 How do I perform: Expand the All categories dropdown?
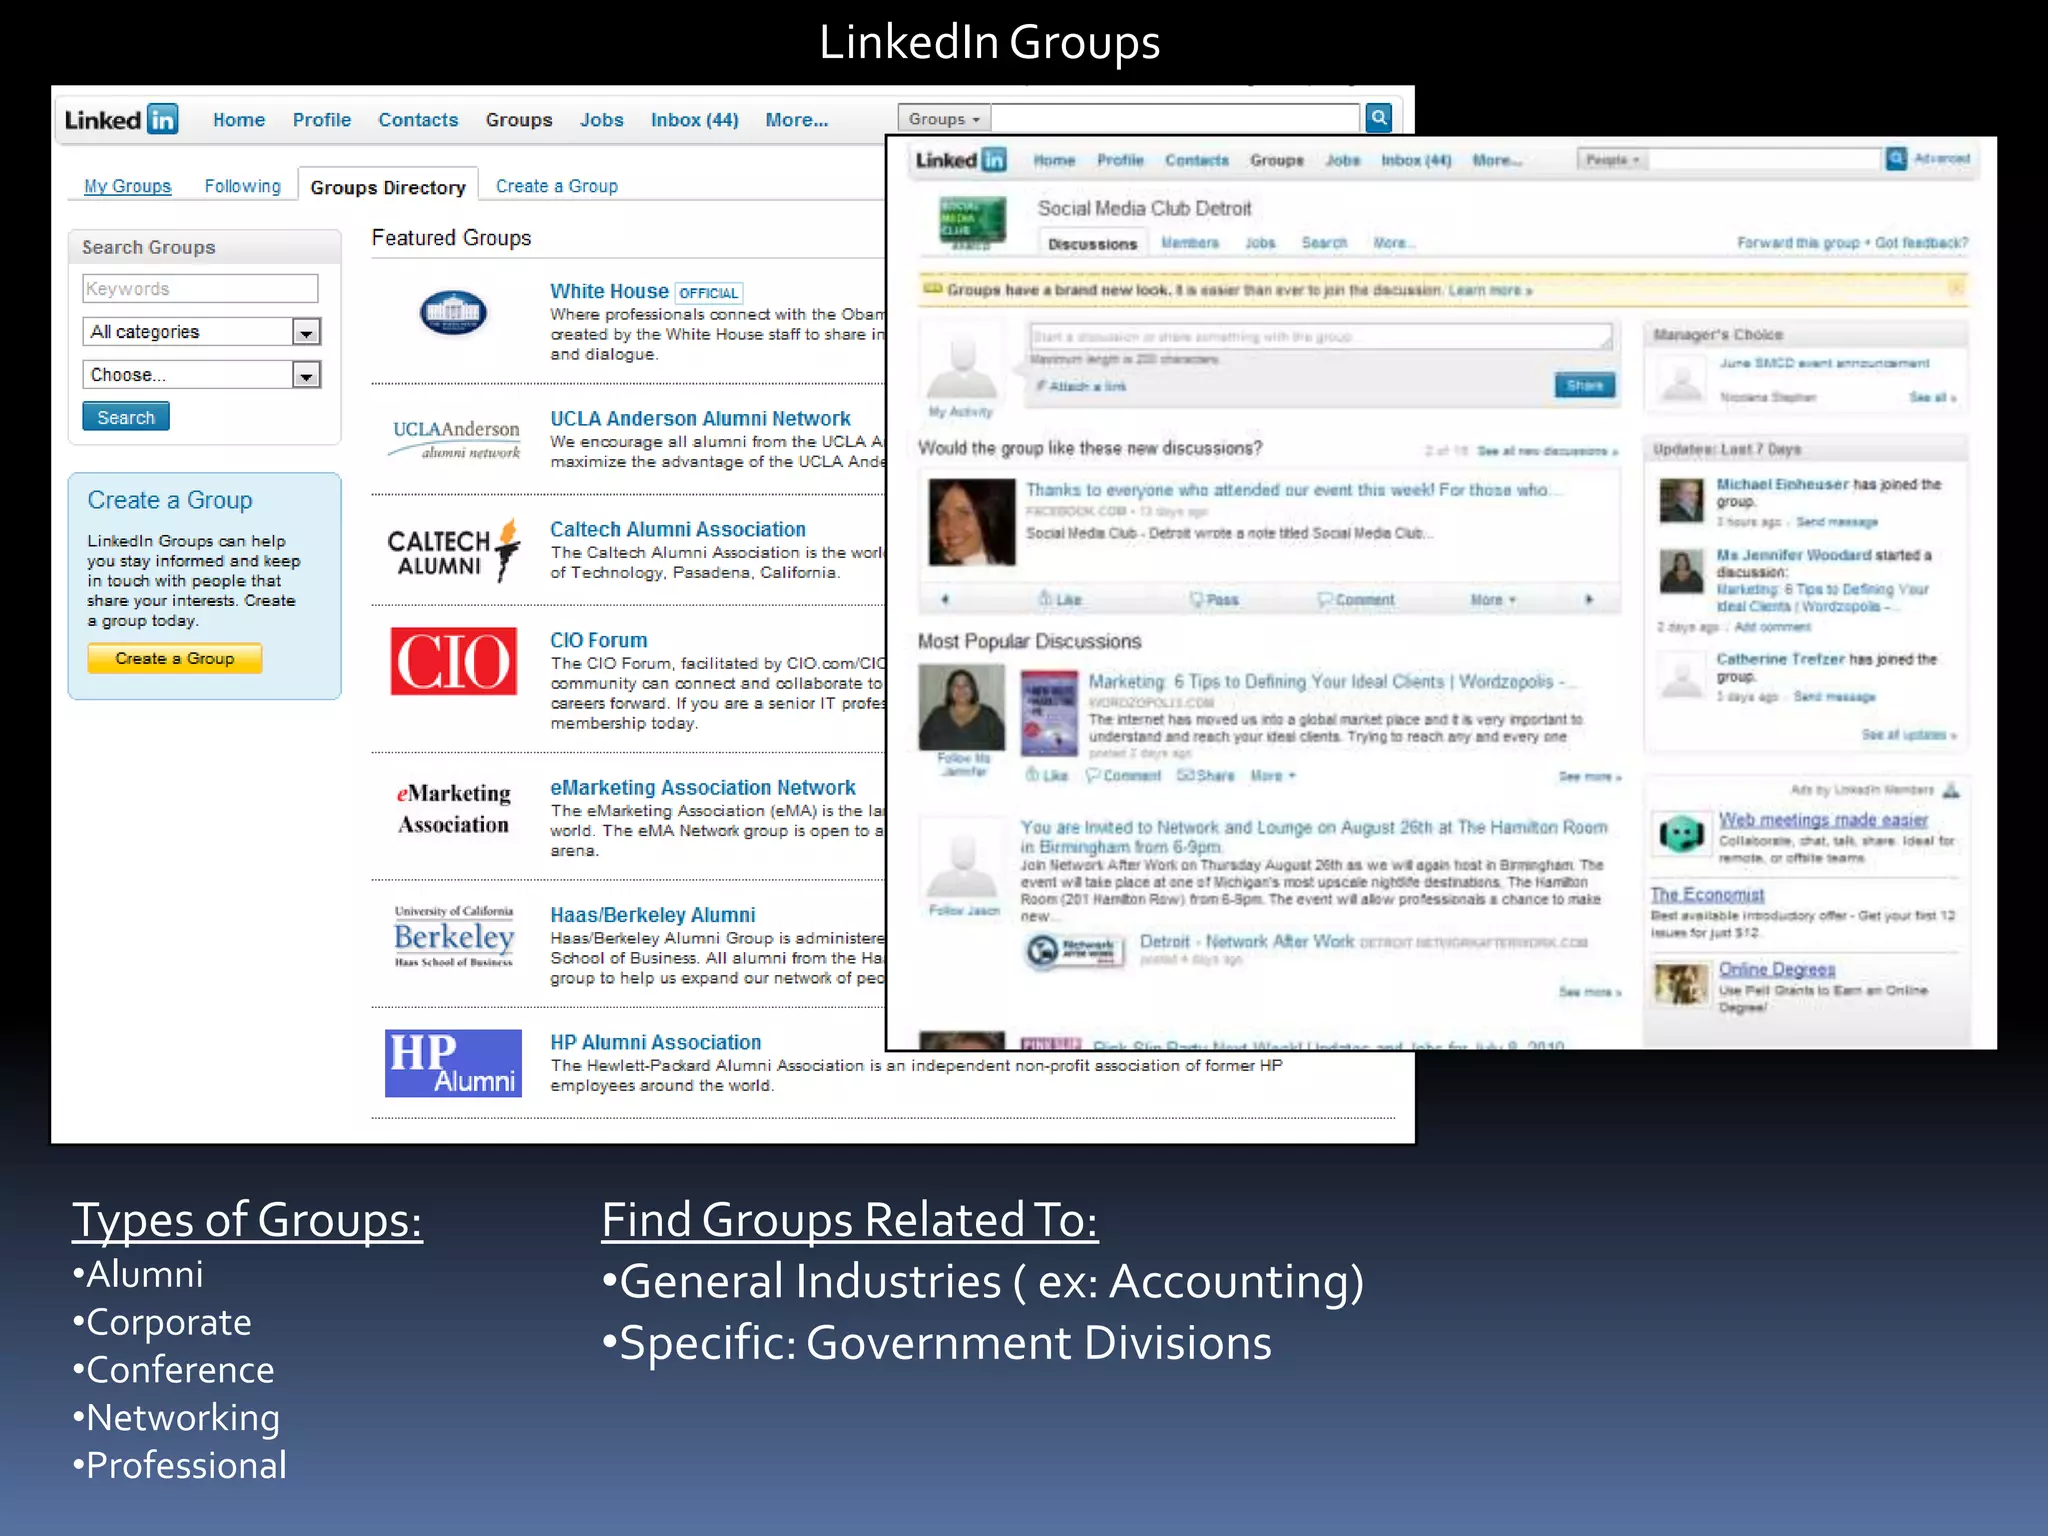point(306,332)
